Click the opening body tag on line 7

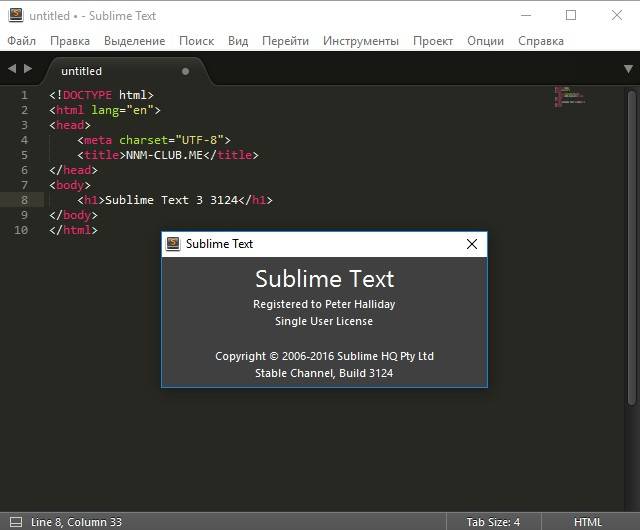pyautogui.click(x=70, y=185)
